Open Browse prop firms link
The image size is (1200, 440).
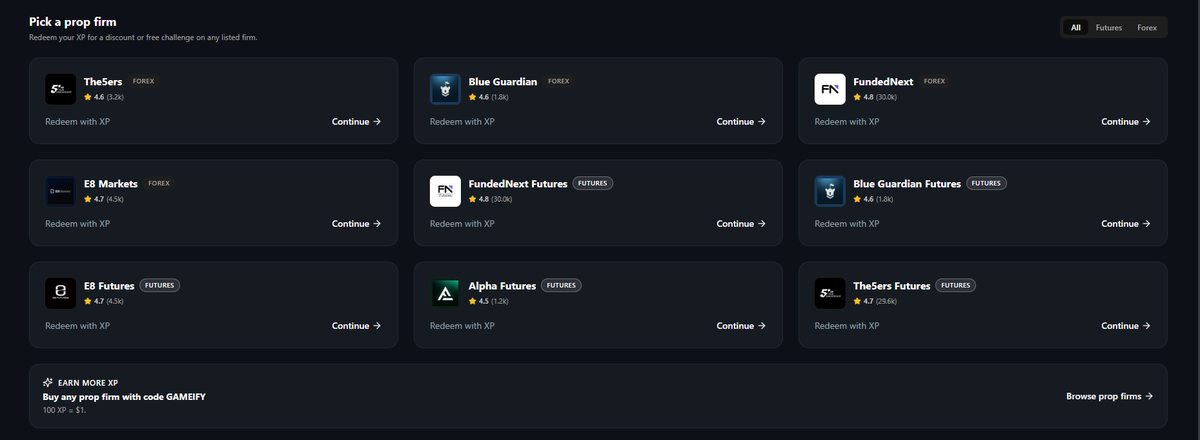click(x=1110, y=397)
